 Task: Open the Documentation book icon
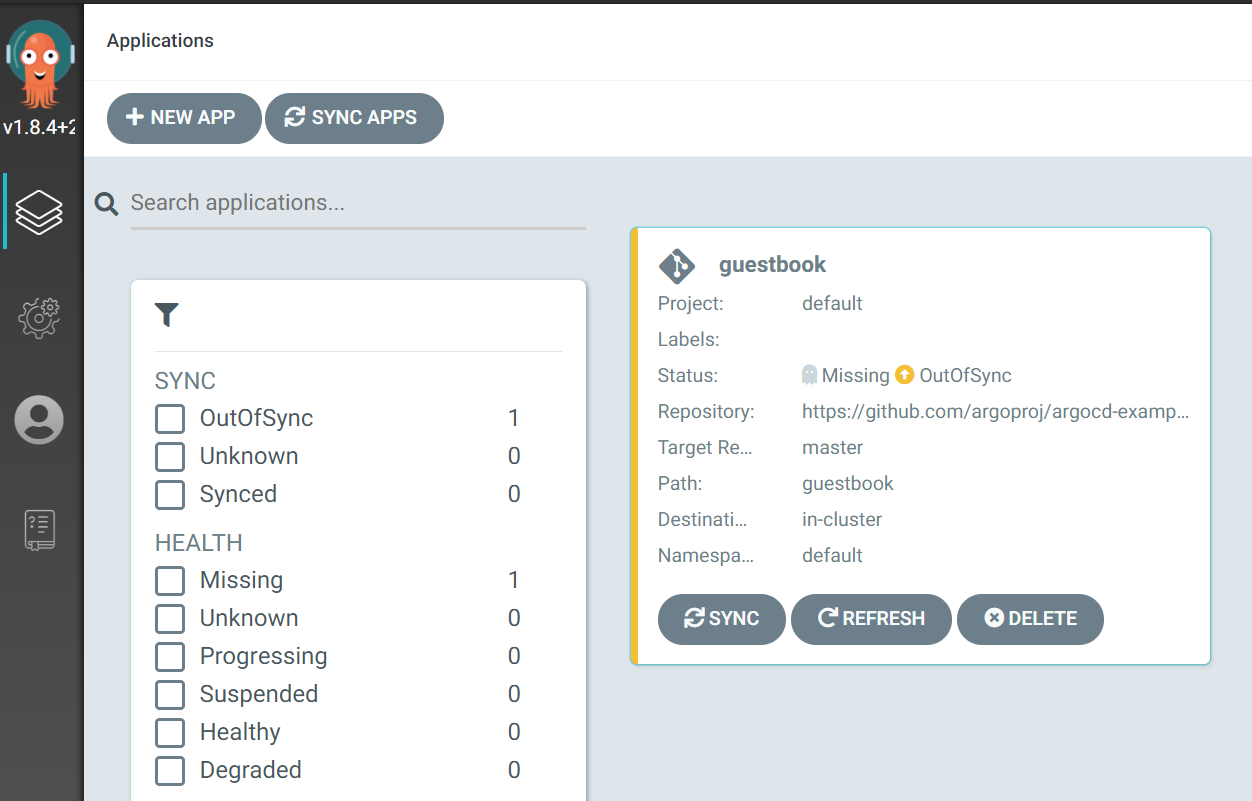tap(39, 530)
